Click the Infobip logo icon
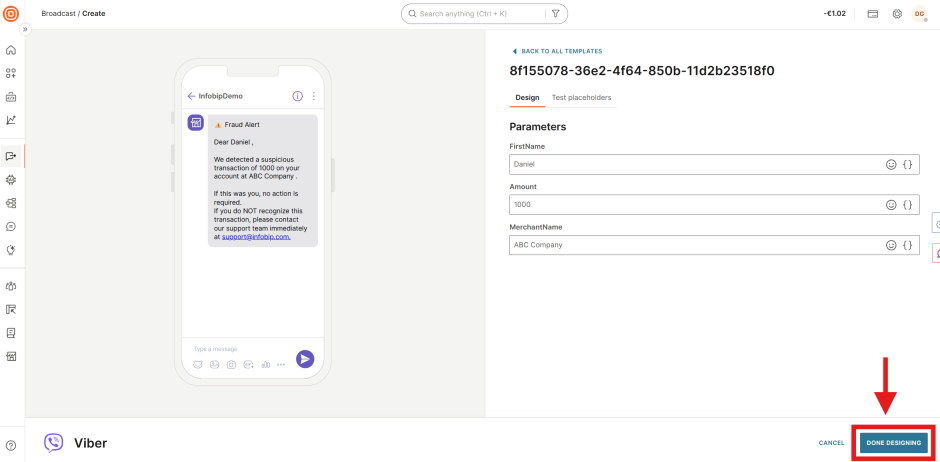 (11, 13)
